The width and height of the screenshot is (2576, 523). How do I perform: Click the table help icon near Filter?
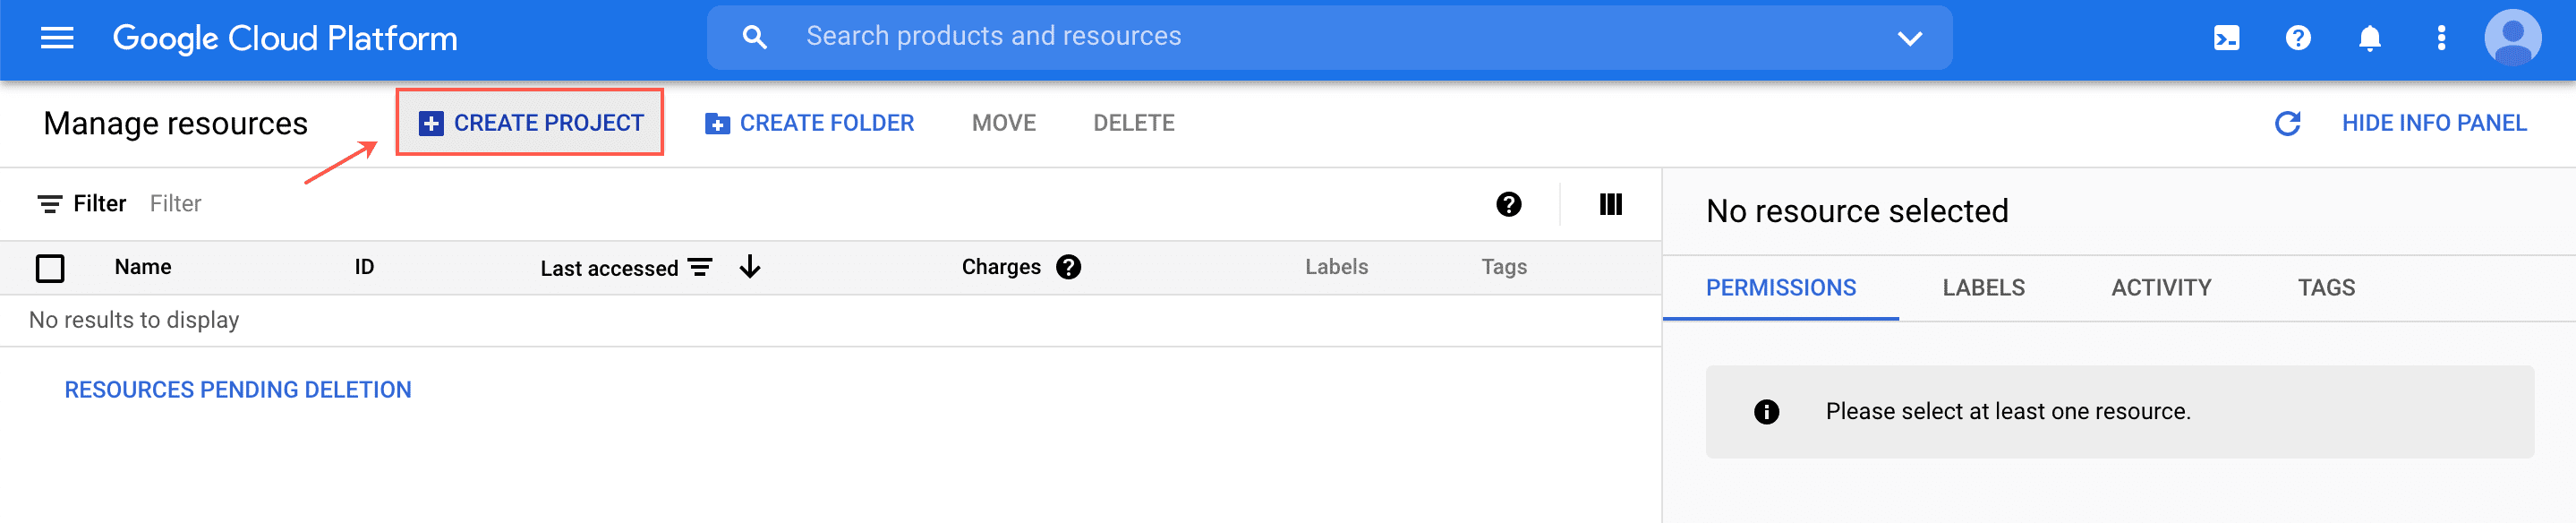click(1508, 204)
